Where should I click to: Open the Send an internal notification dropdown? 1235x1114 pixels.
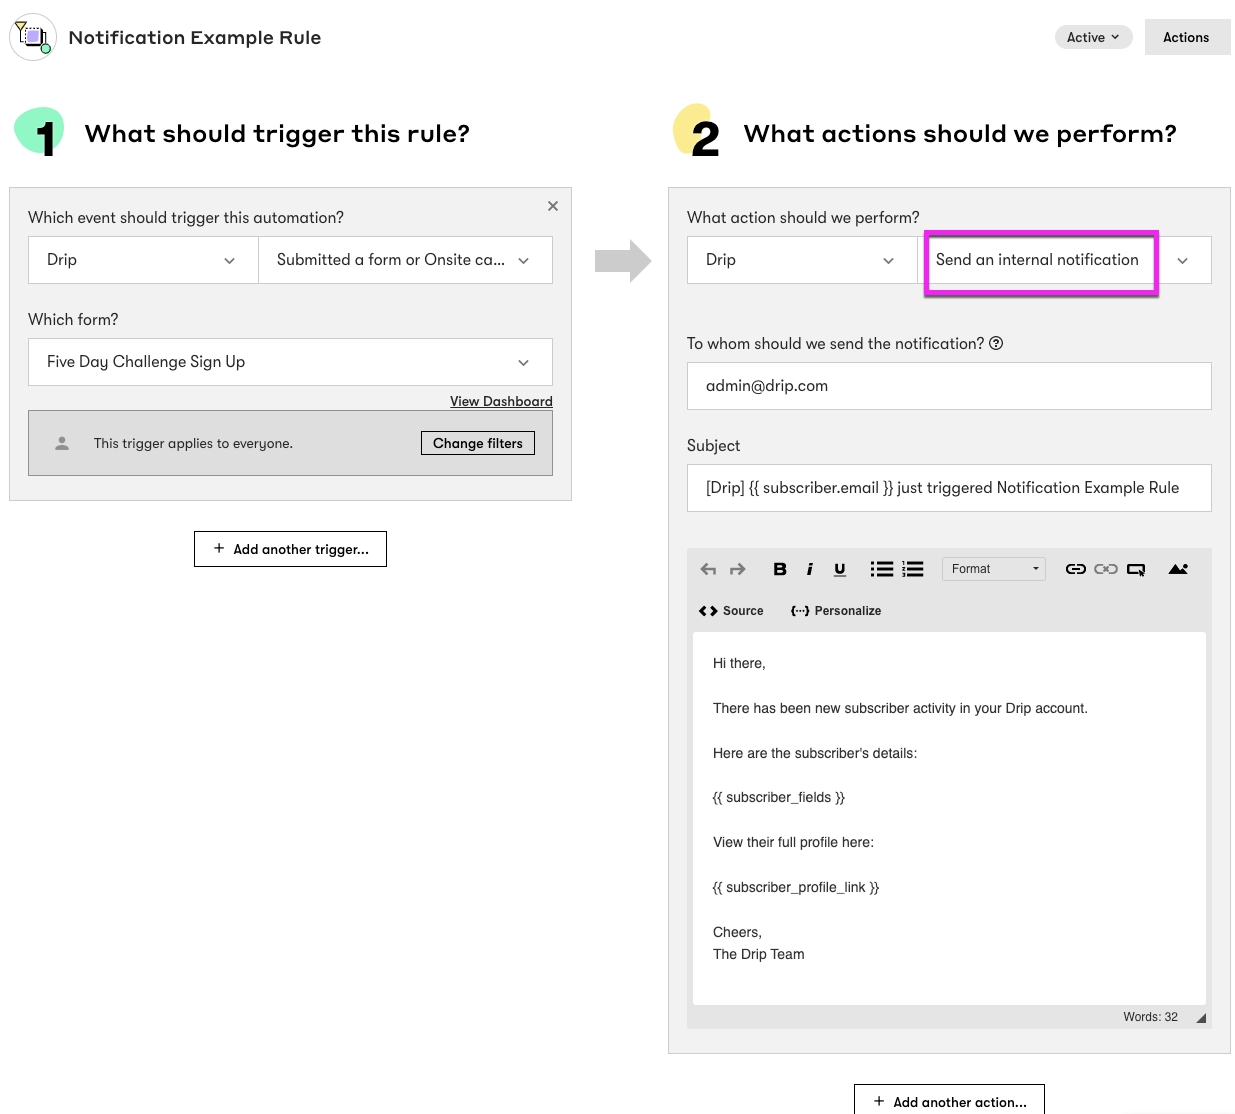[x=1064, y=260]
